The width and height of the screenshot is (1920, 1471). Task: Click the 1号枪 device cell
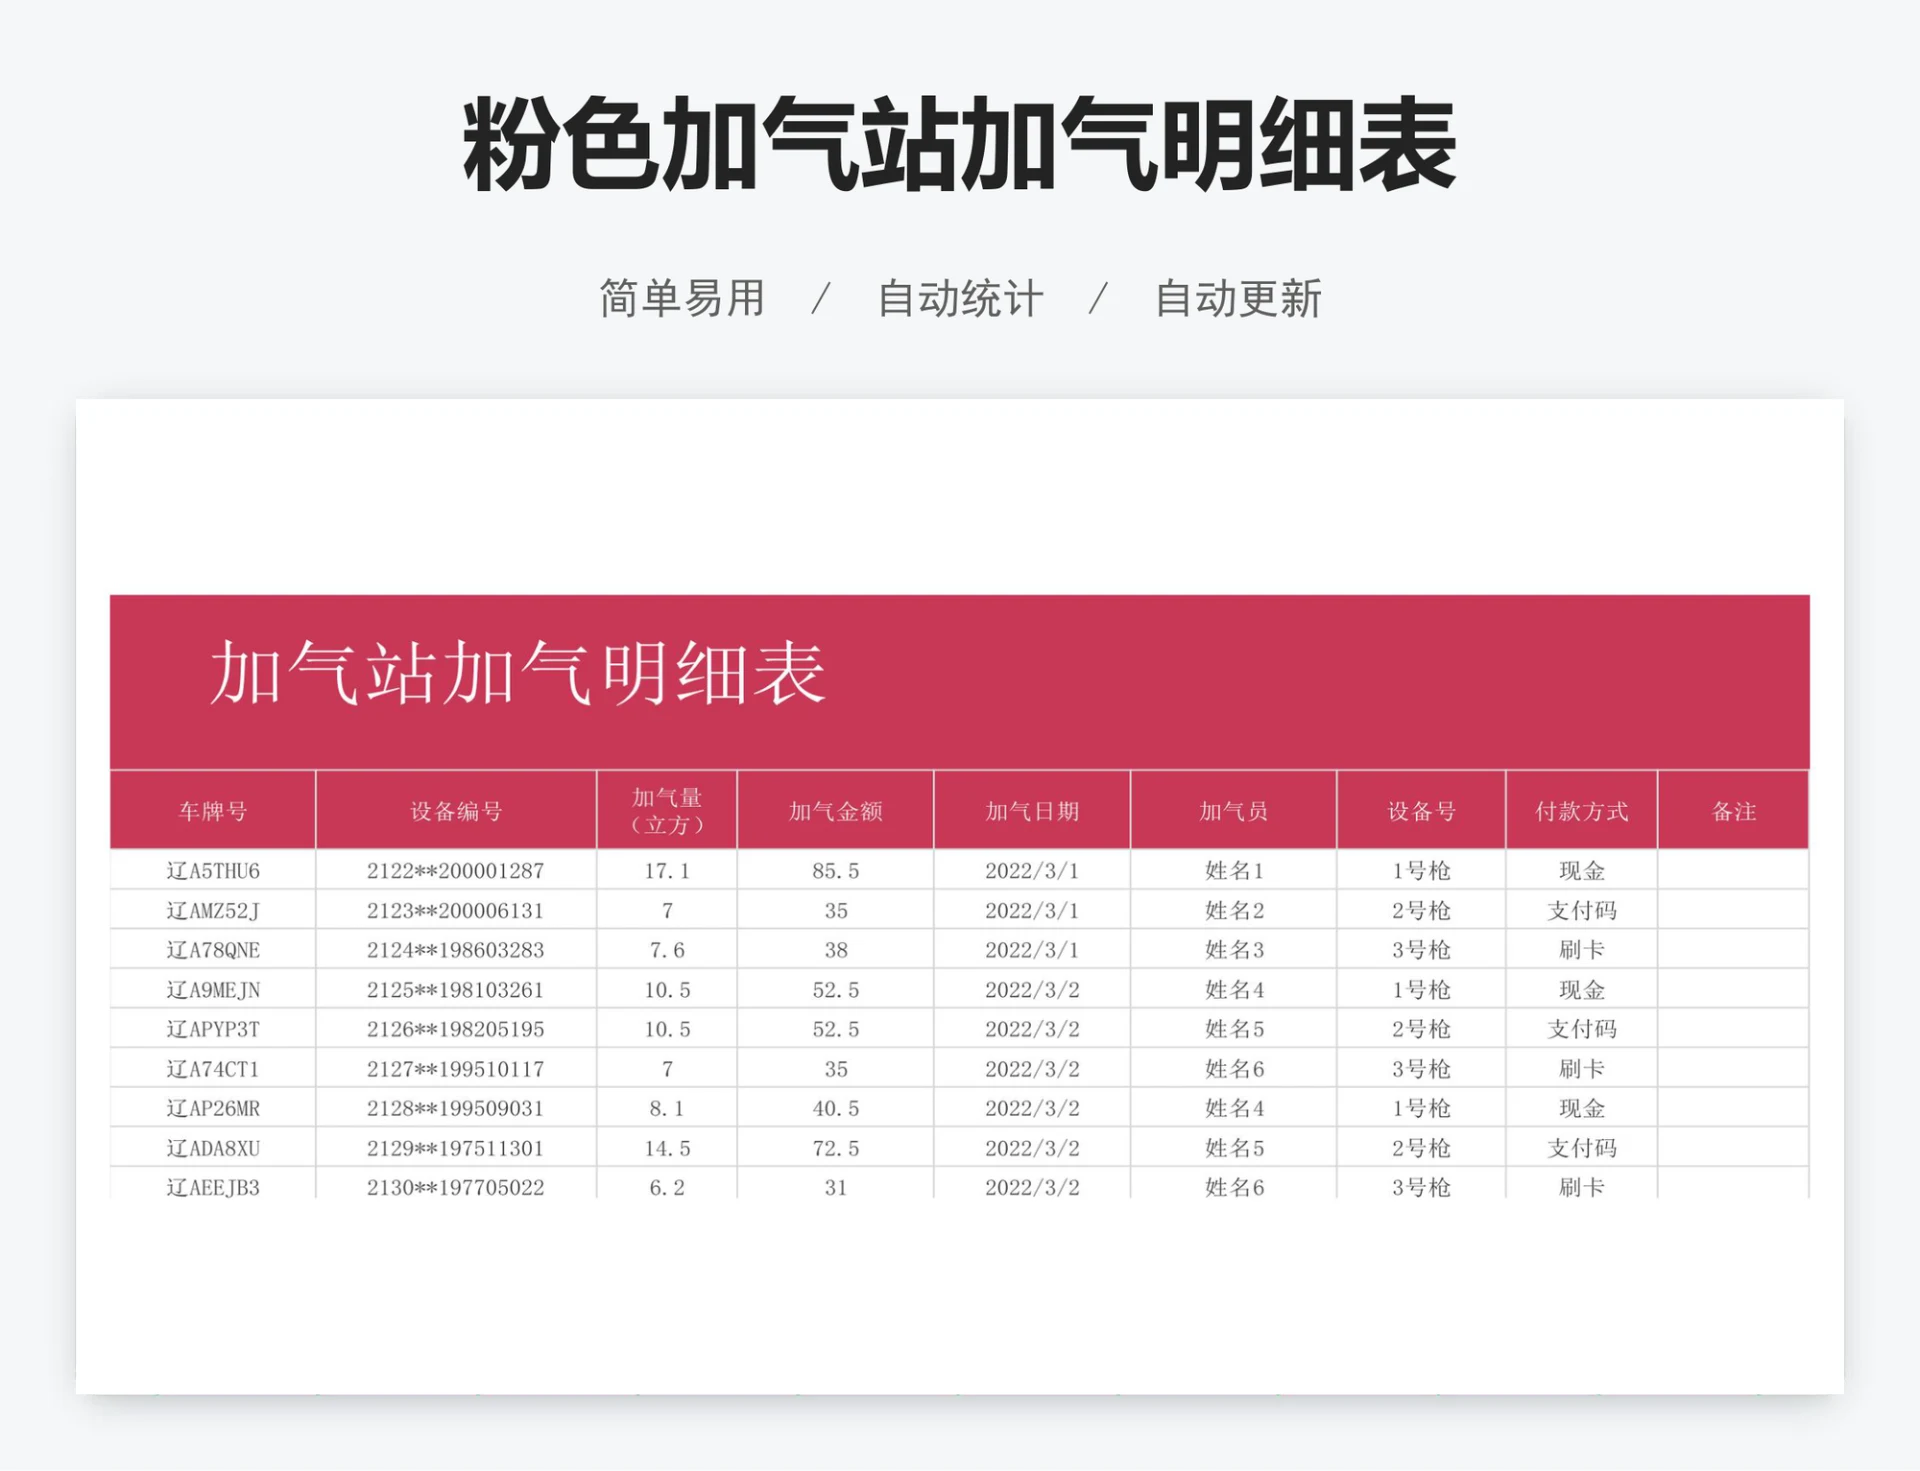(1418, 870)
